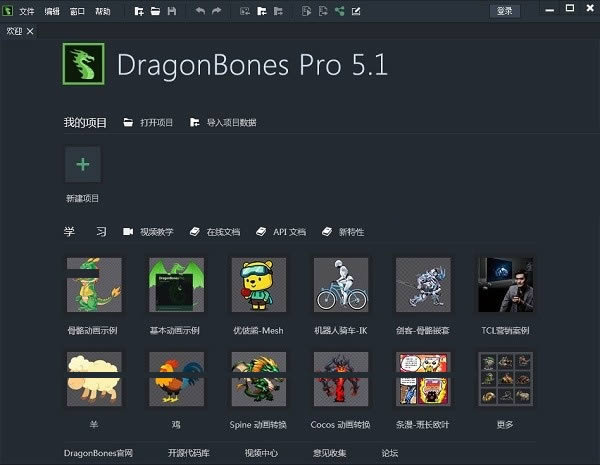Open 开源代码库 source repository link

189,453
